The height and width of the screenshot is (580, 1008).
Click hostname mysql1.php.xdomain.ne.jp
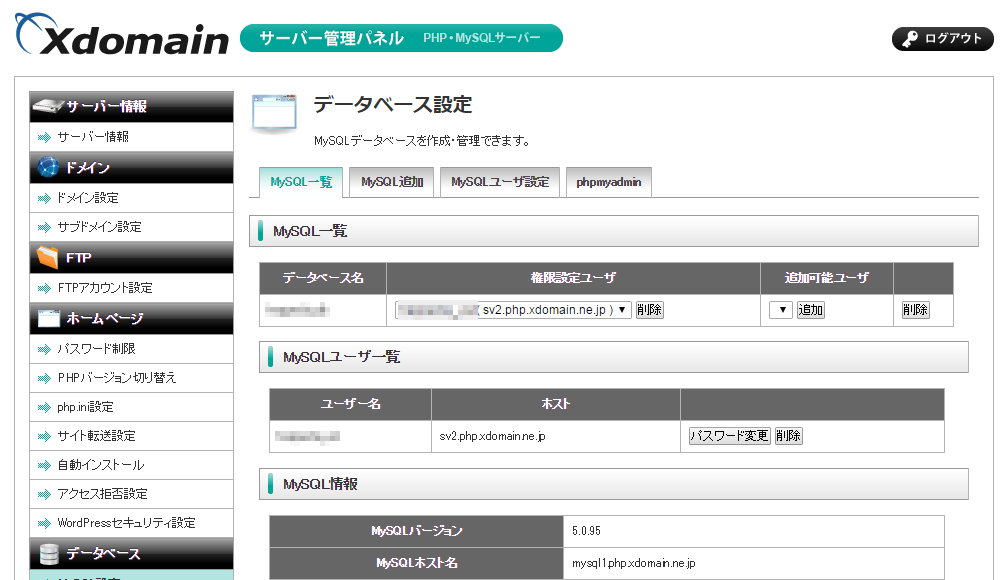coord(634,563)
